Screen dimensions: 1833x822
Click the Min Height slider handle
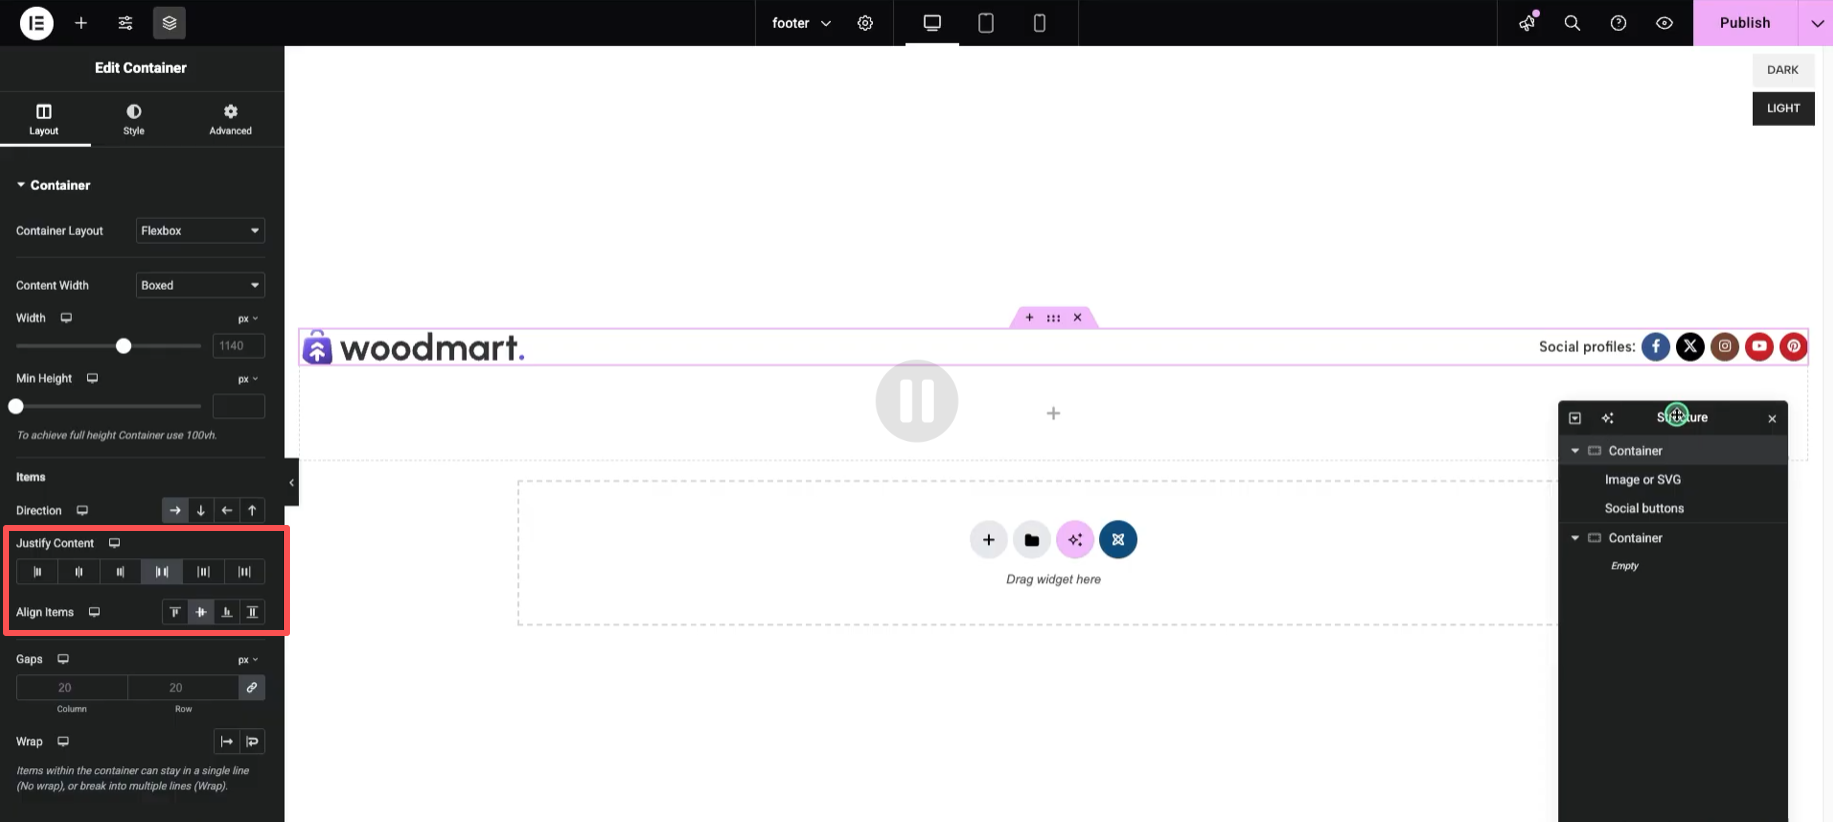coord(16,406)
